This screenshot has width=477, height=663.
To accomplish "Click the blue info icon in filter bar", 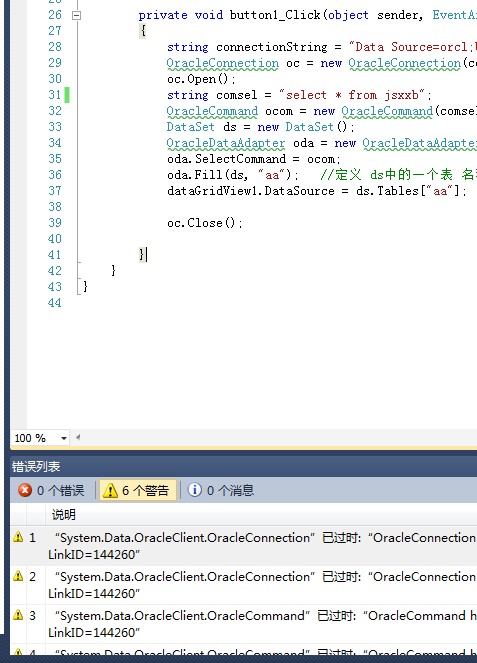I will click(x=195, y=490).
